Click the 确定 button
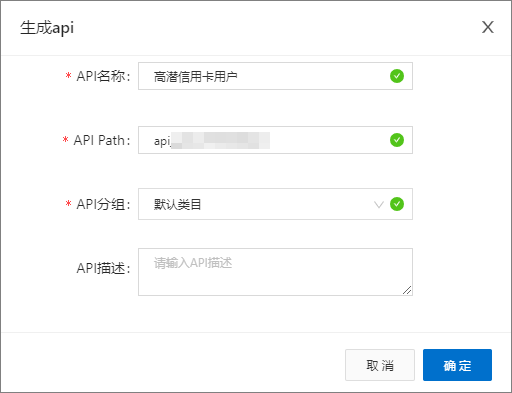 point(457,365)
